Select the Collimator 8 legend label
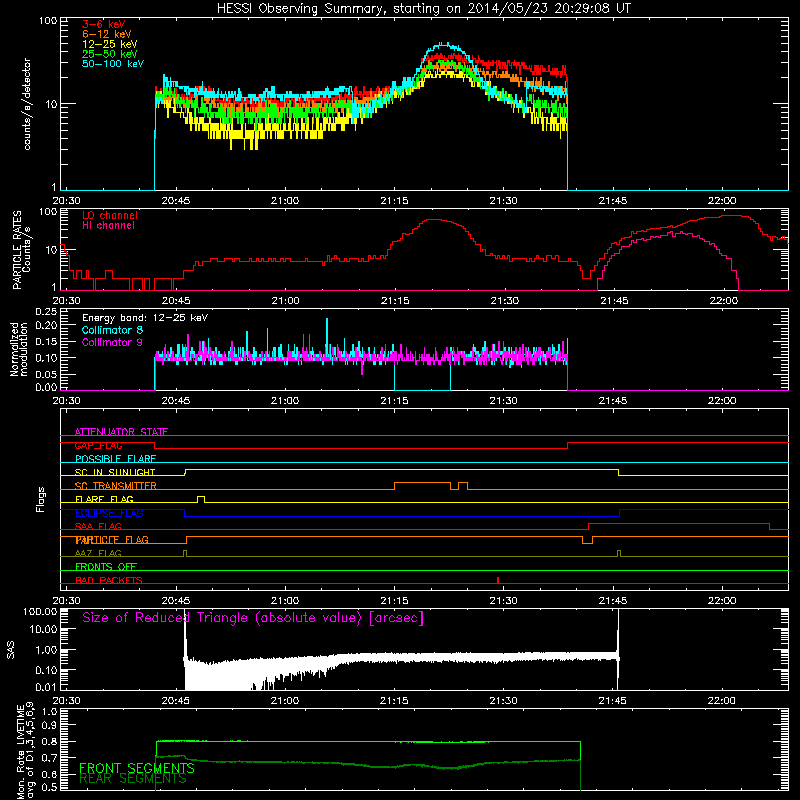The width and height of the screenshot is (800, 800). click(x=112, y=330)
